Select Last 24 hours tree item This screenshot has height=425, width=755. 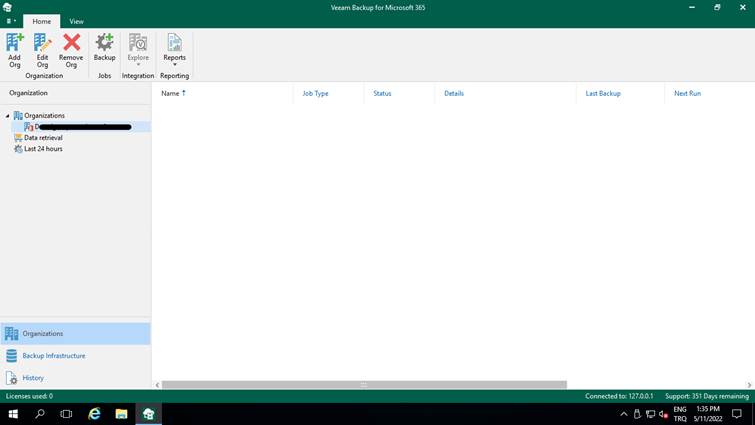pos(43,149)
